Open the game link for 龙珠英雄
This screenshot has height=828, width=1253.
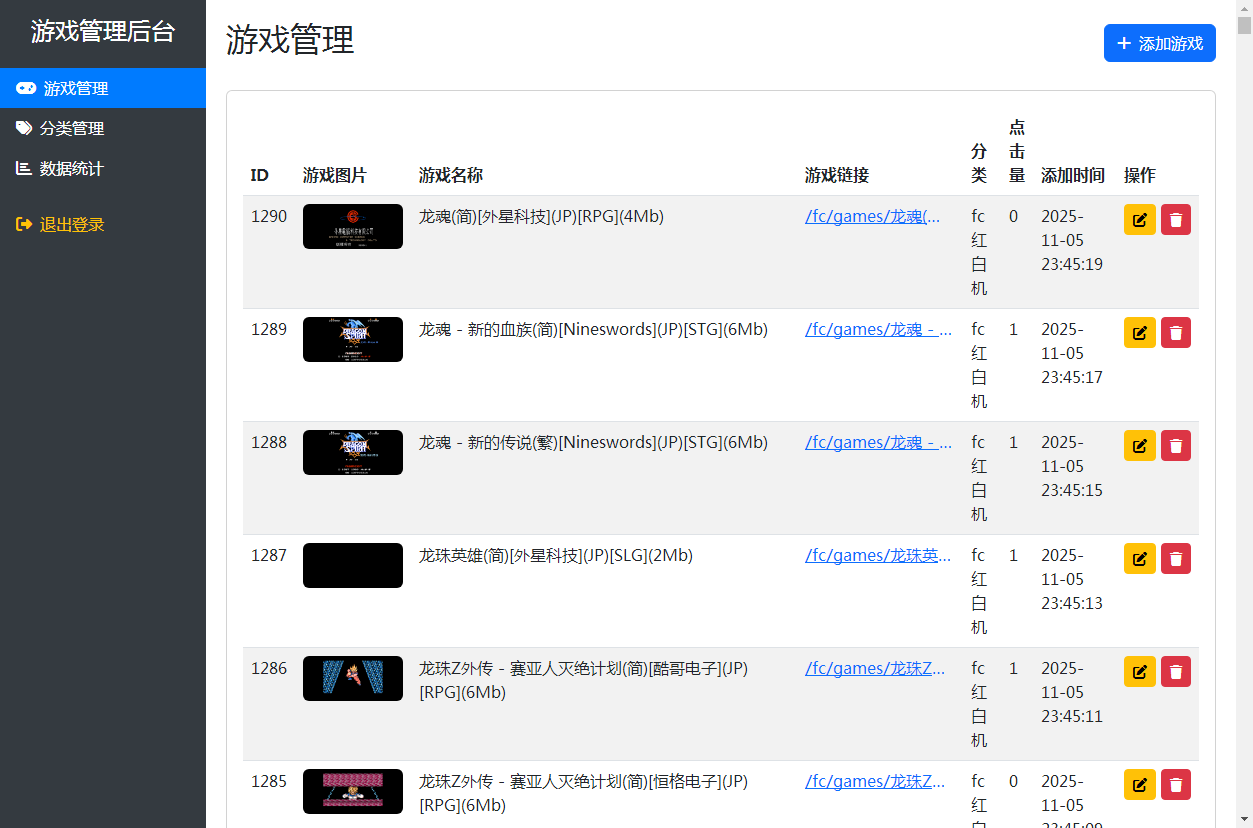click(875, 555)
